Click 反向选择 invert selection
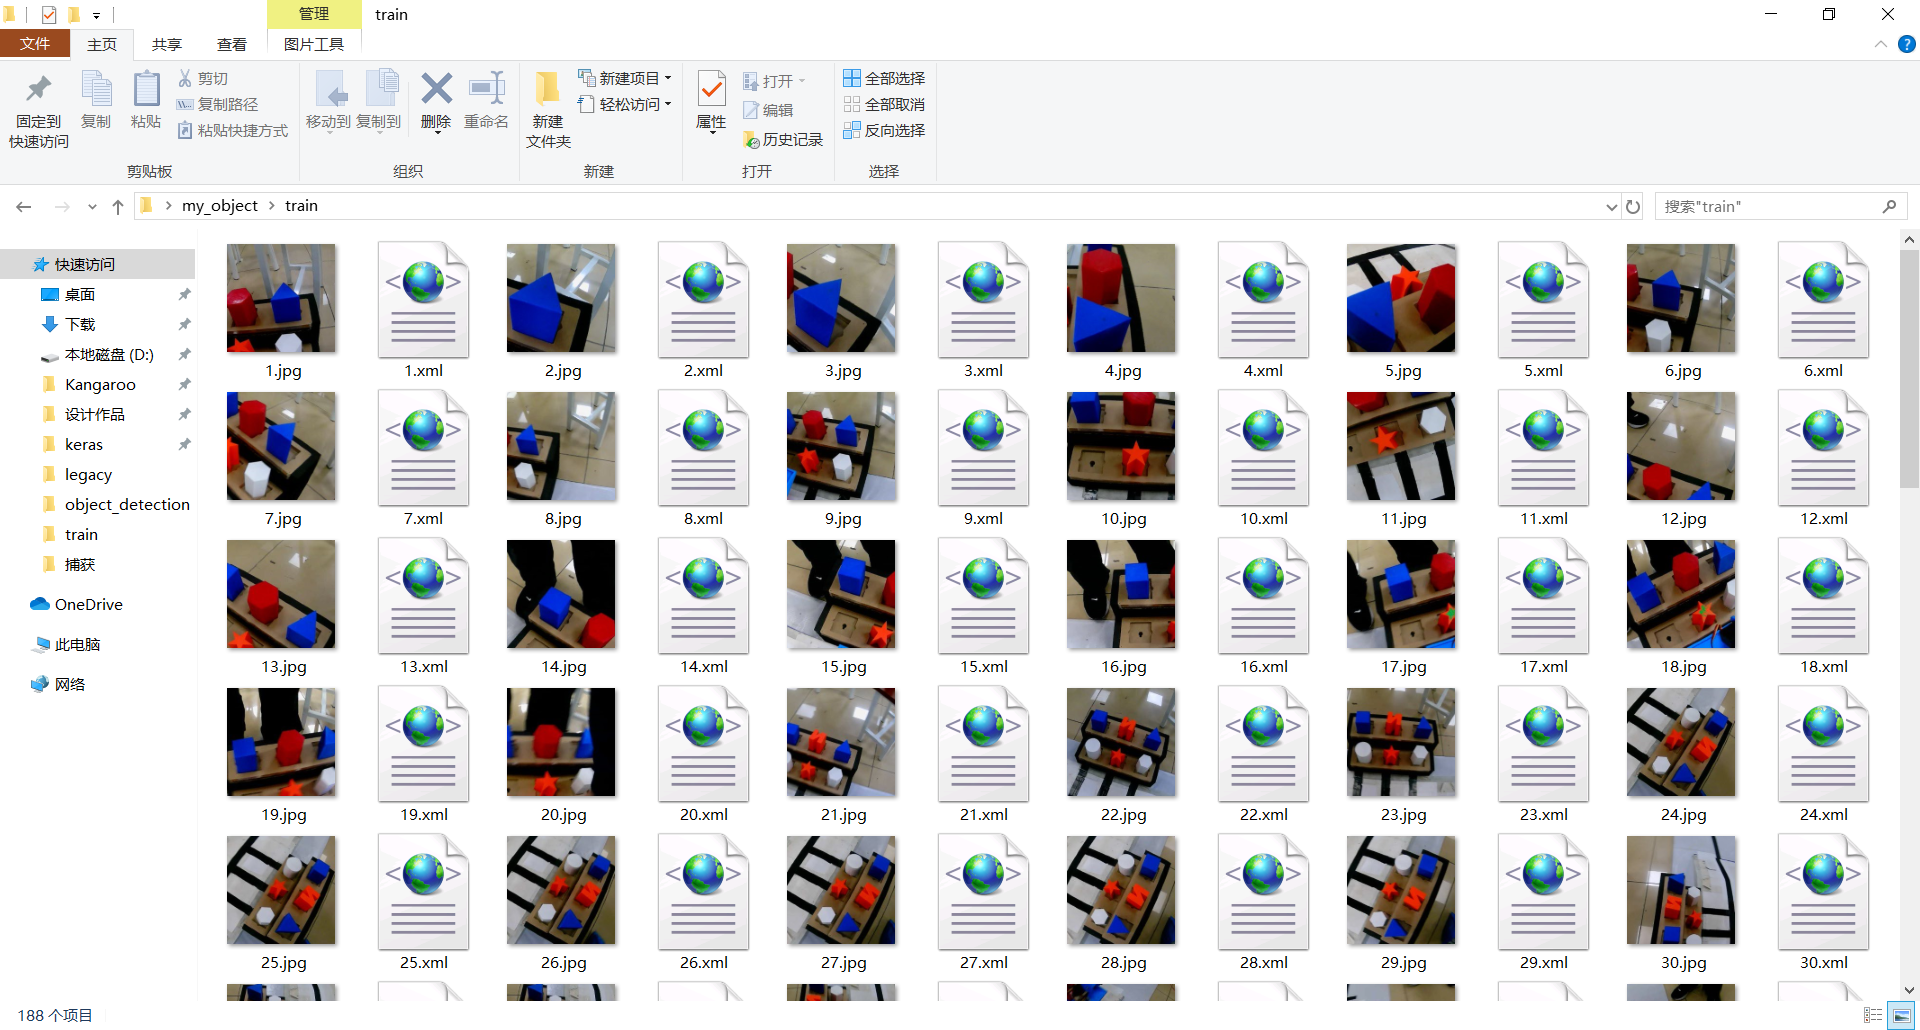This screenshot has width=1920, height=1030. pyautogui.click(x=884, y=130)
